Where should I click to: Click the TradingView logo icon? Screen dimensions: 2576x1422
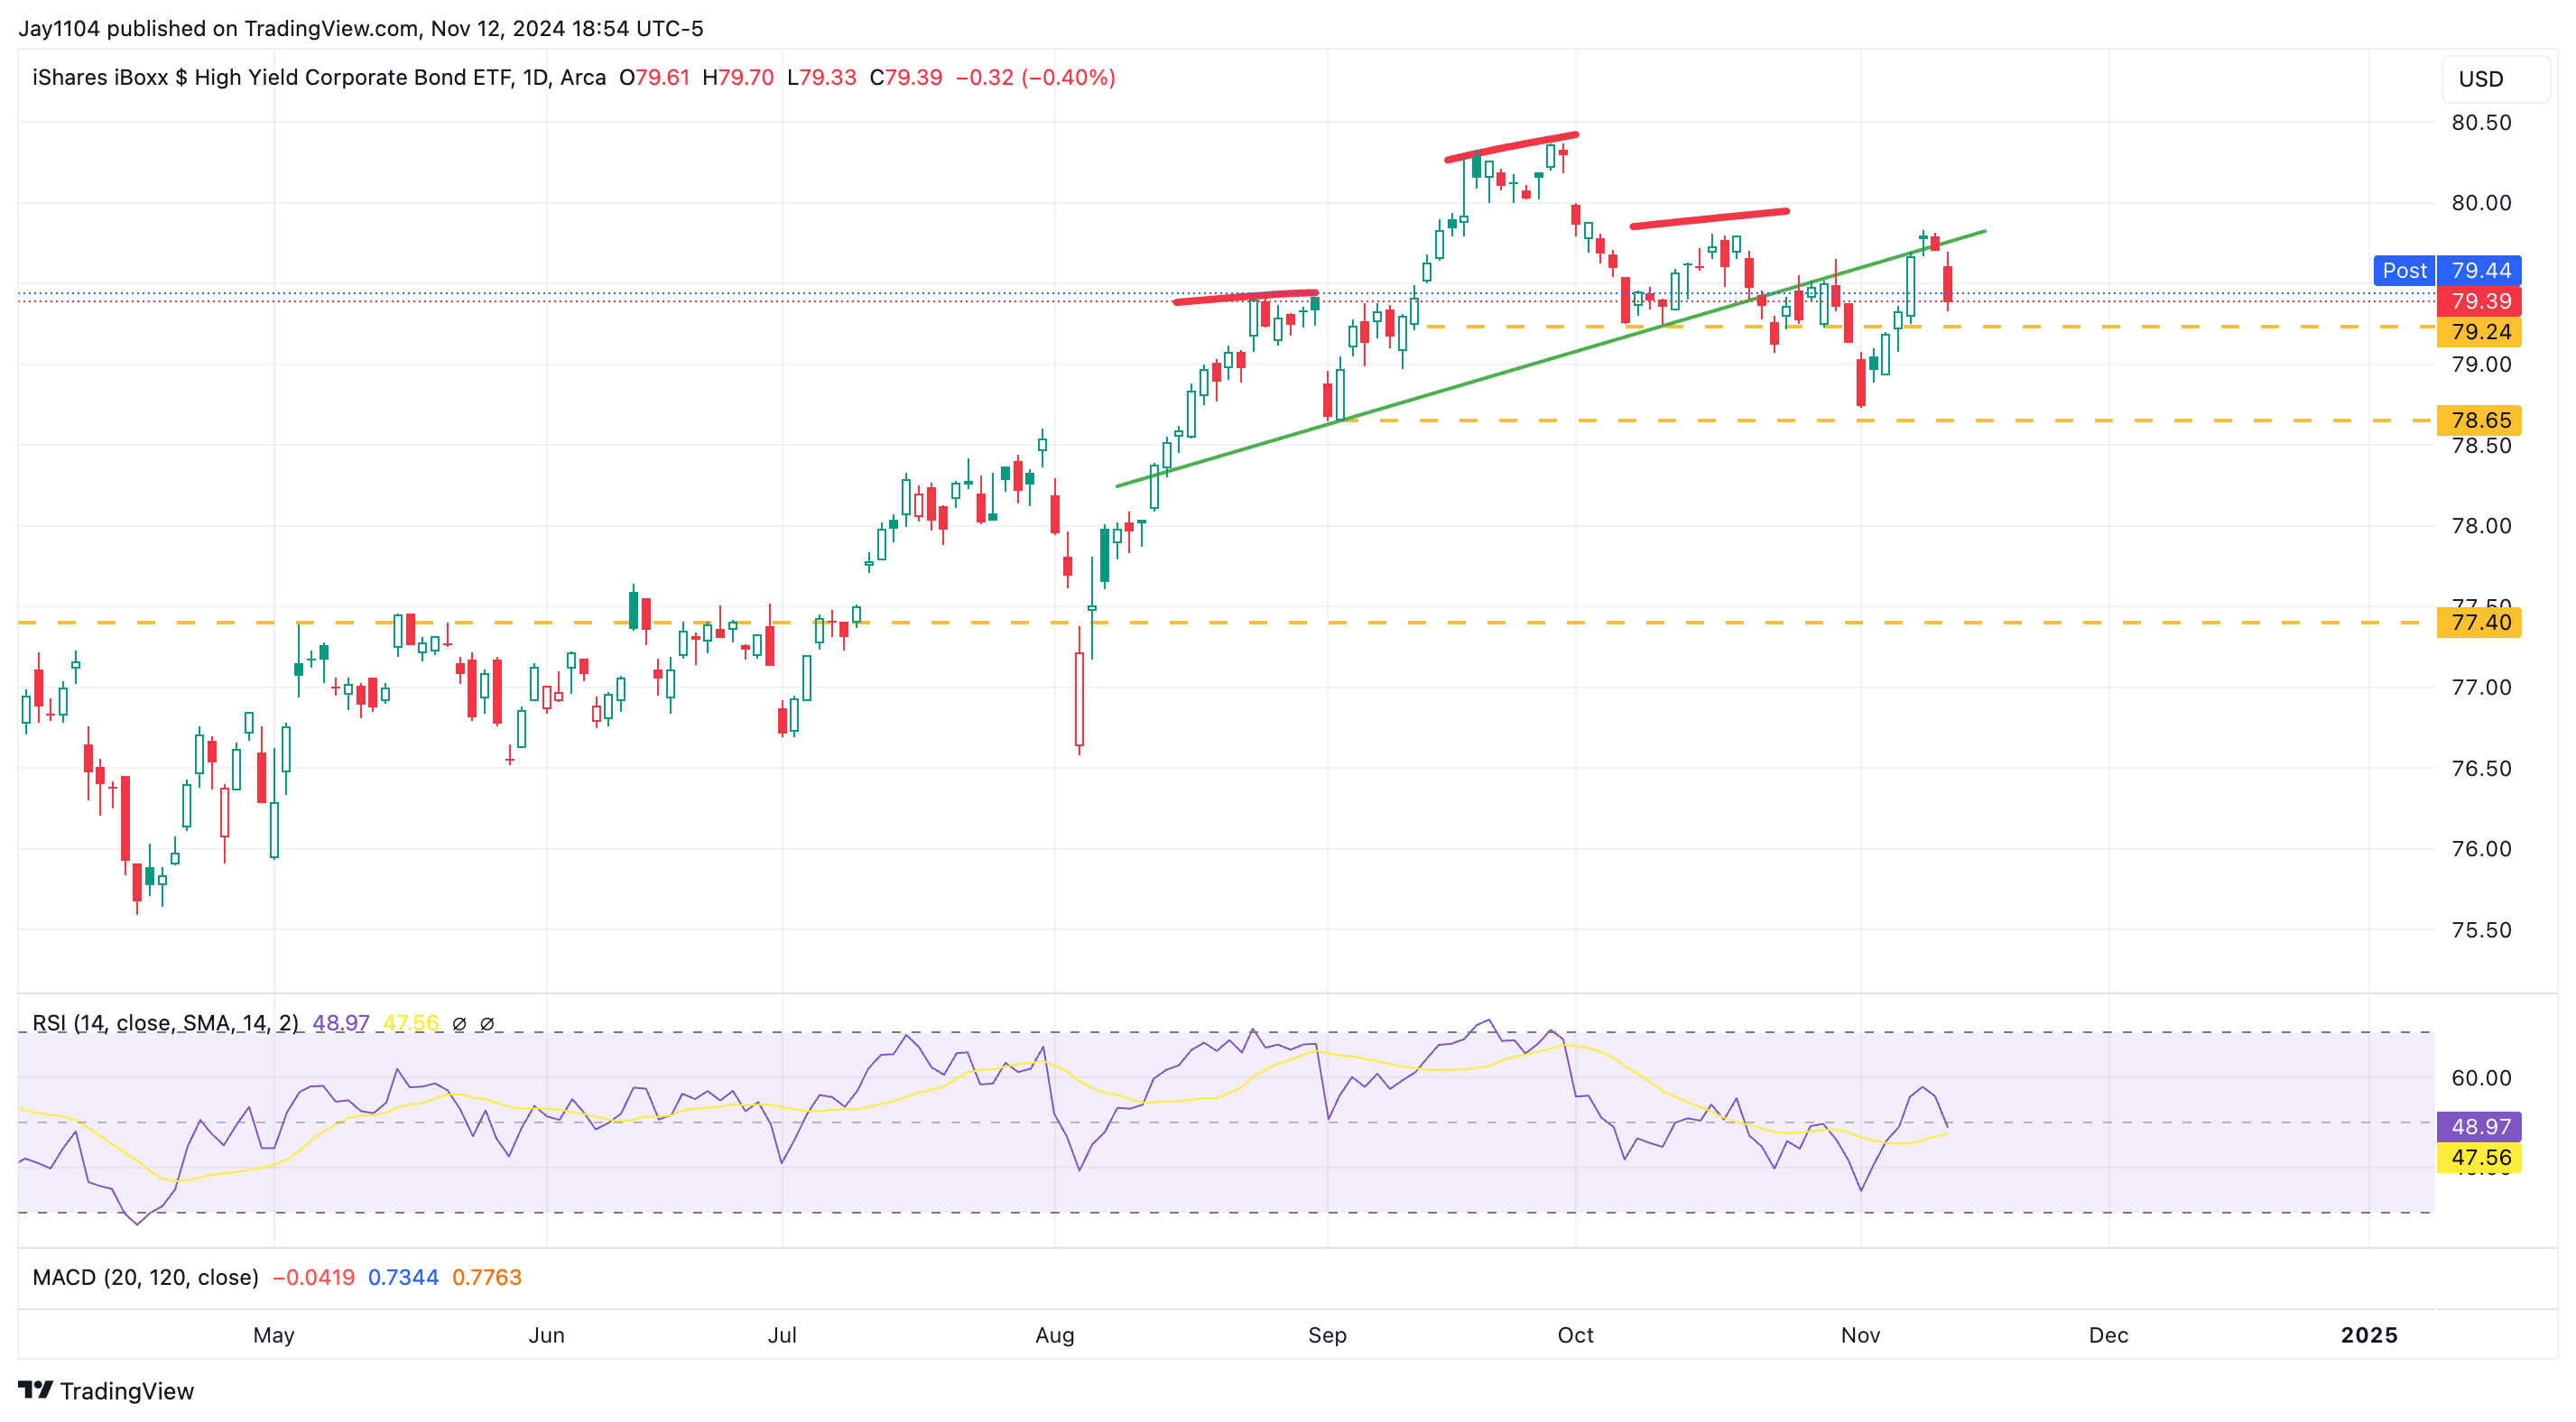(x=35, y=1390)
